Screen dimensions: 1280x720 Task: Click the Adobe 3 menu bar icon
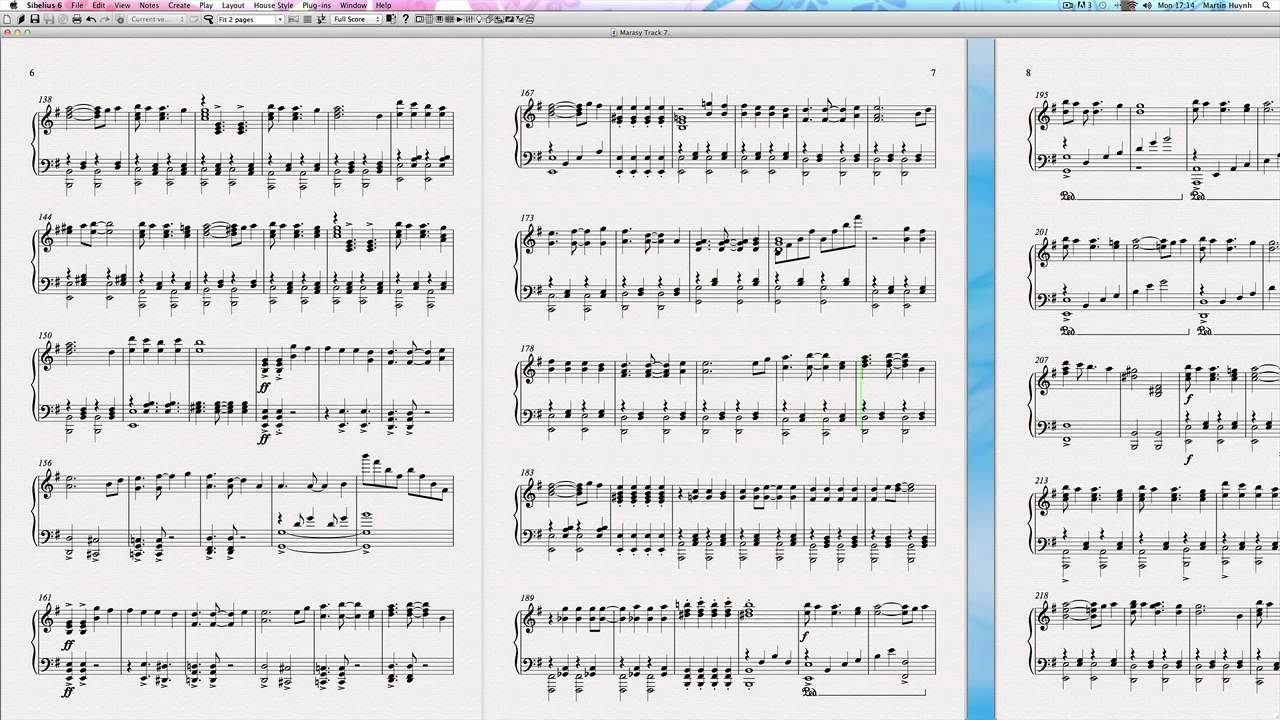[x=1085, y=5]
